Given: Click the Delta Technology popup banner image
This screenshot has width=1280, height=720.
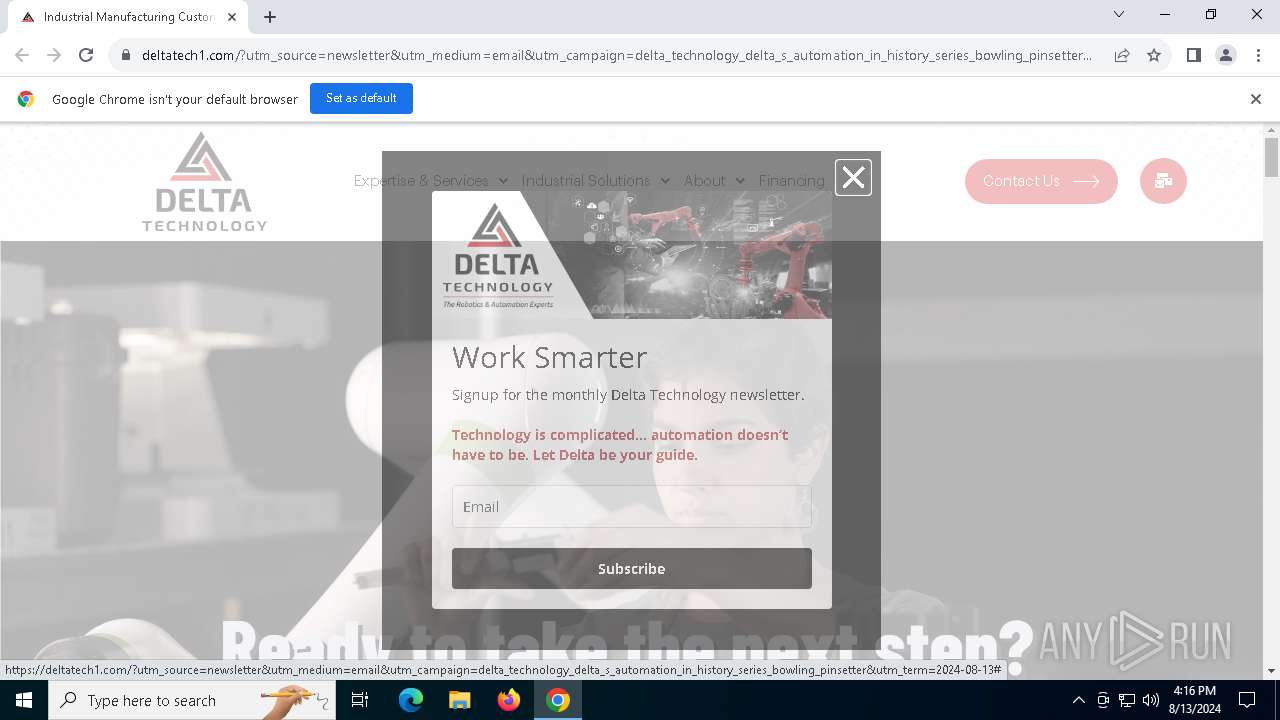Looking at the screenshot, I should click(x=631, y=255).
